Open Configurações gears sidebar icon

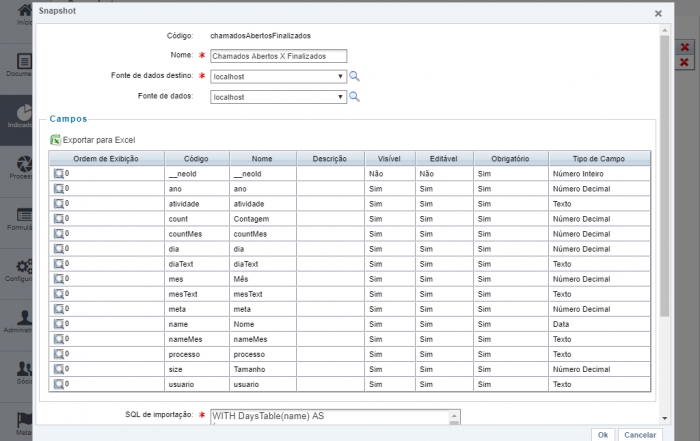point(24,266)
